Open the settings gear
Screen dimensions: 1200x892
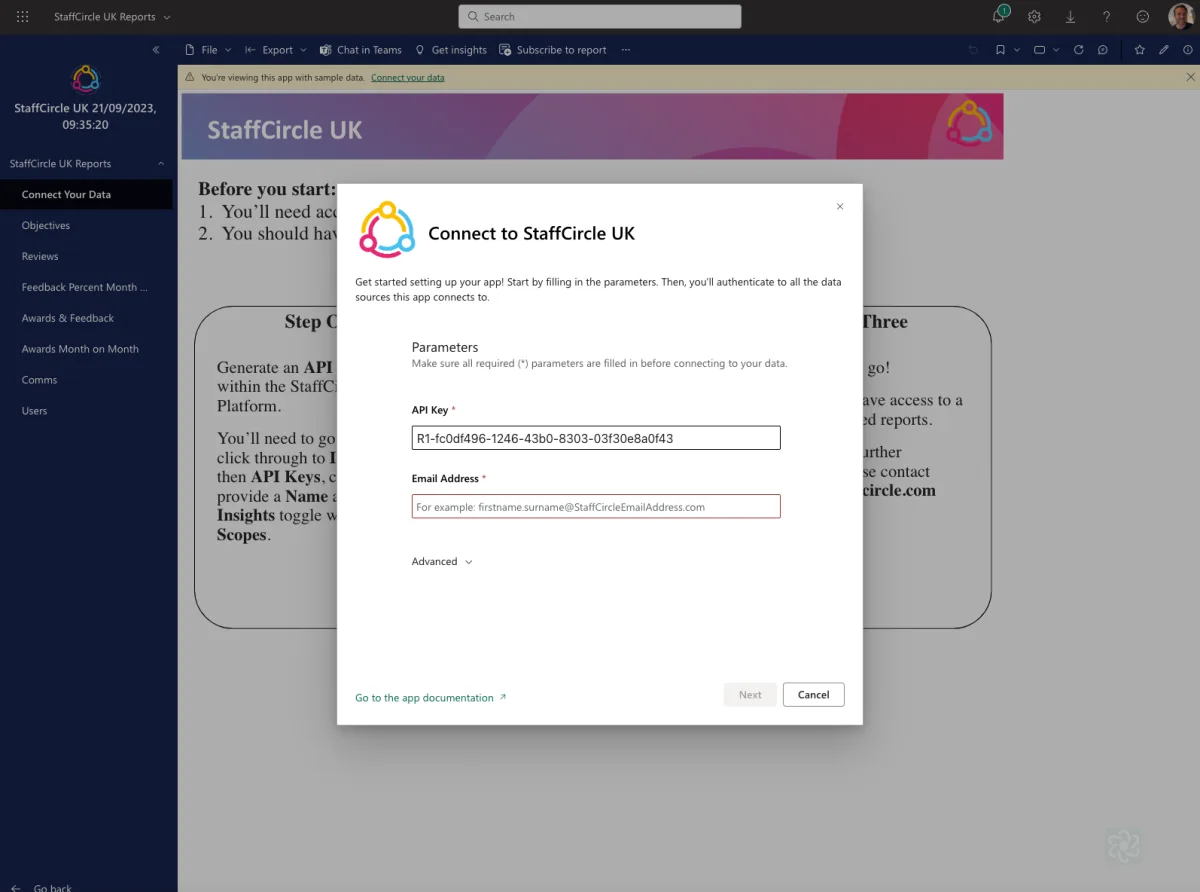[x=1035, y=17]
